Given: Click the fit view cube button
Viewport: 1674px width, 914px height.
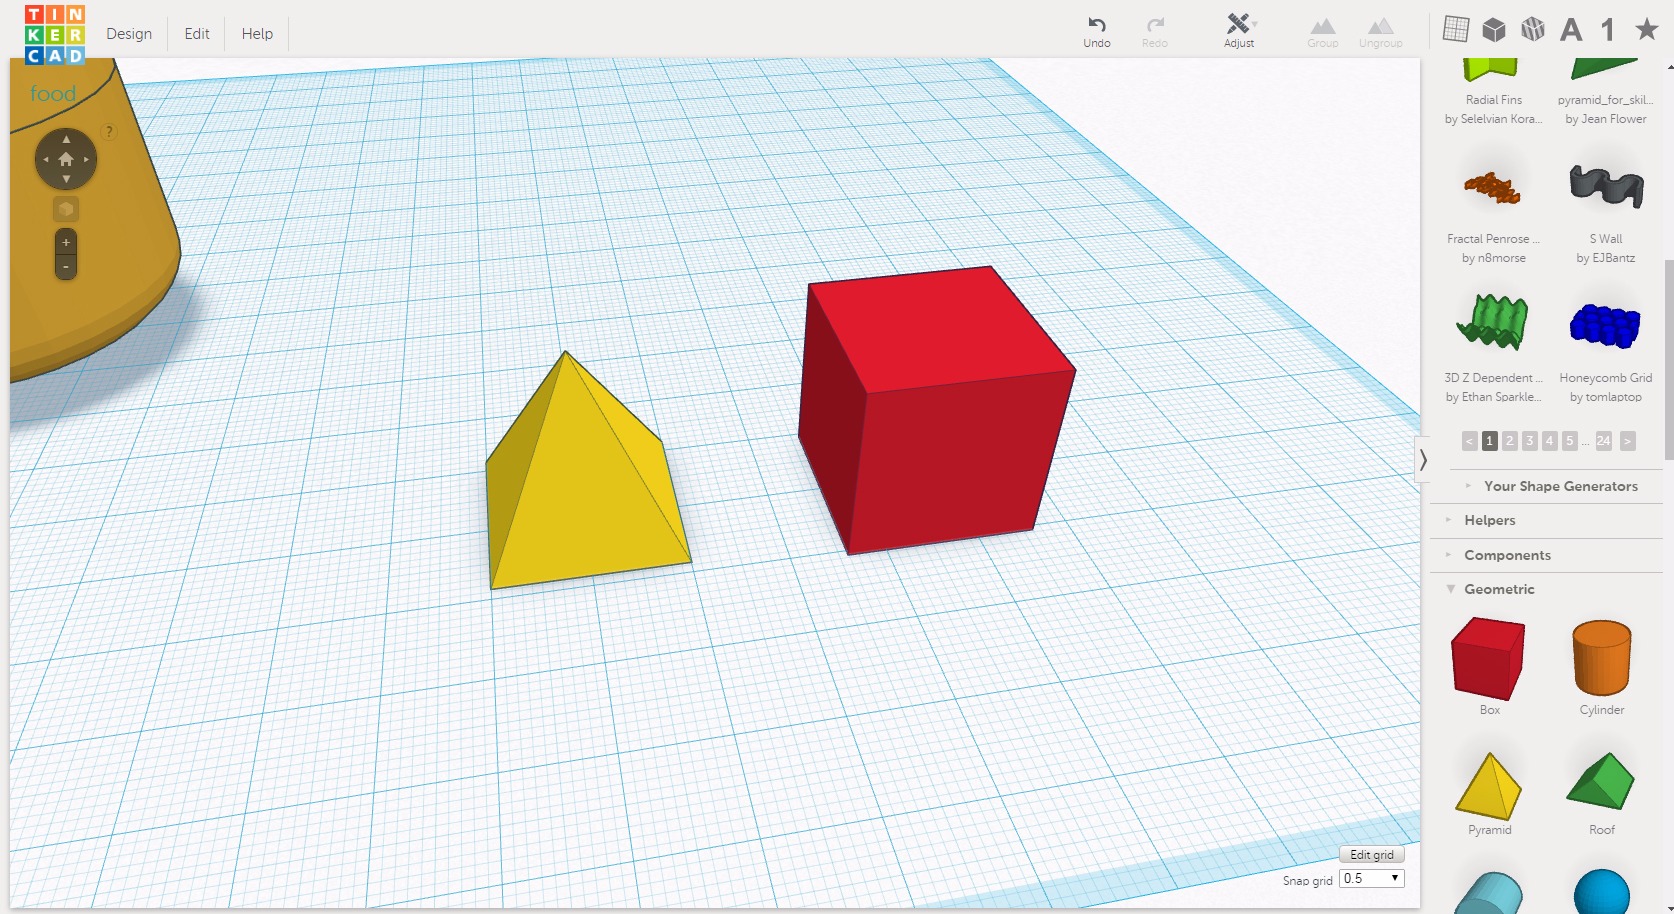Looking at the screenshot, I should pyautogui.click(x=66, y=209).
